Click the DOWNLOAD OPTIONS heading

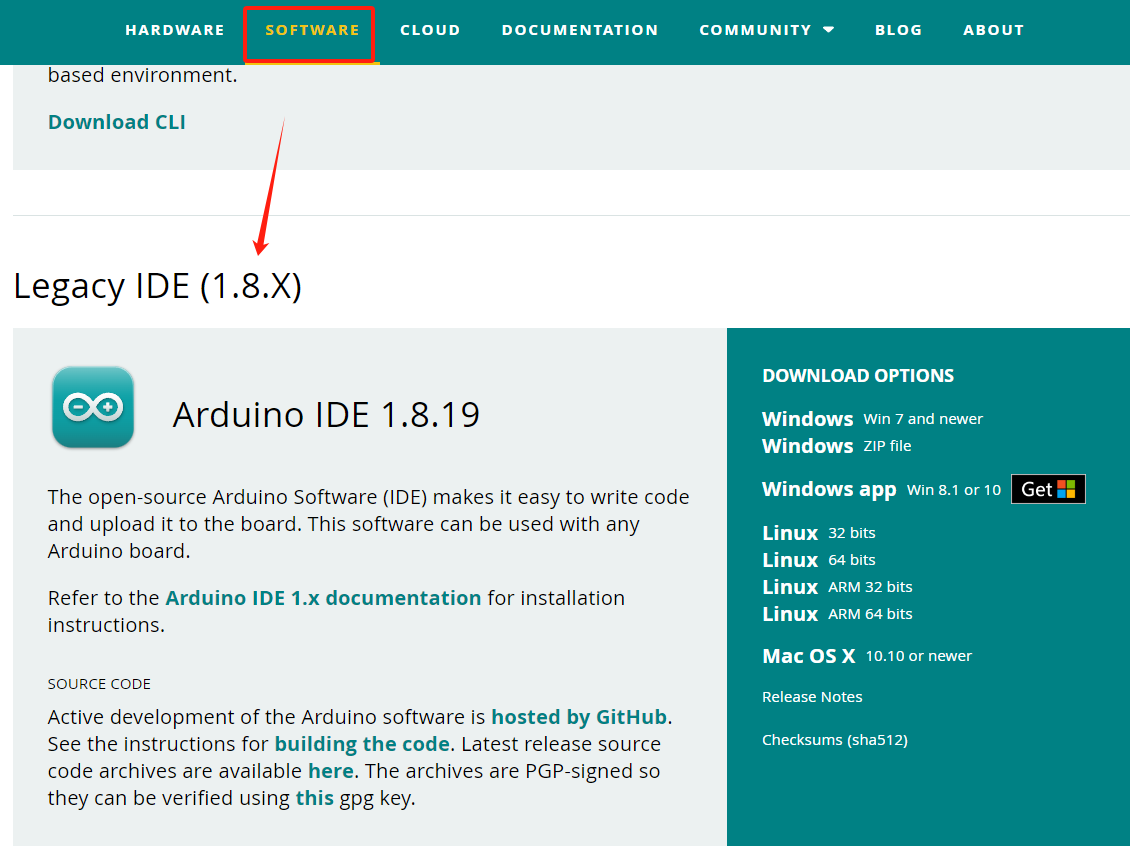click(858, 375)
